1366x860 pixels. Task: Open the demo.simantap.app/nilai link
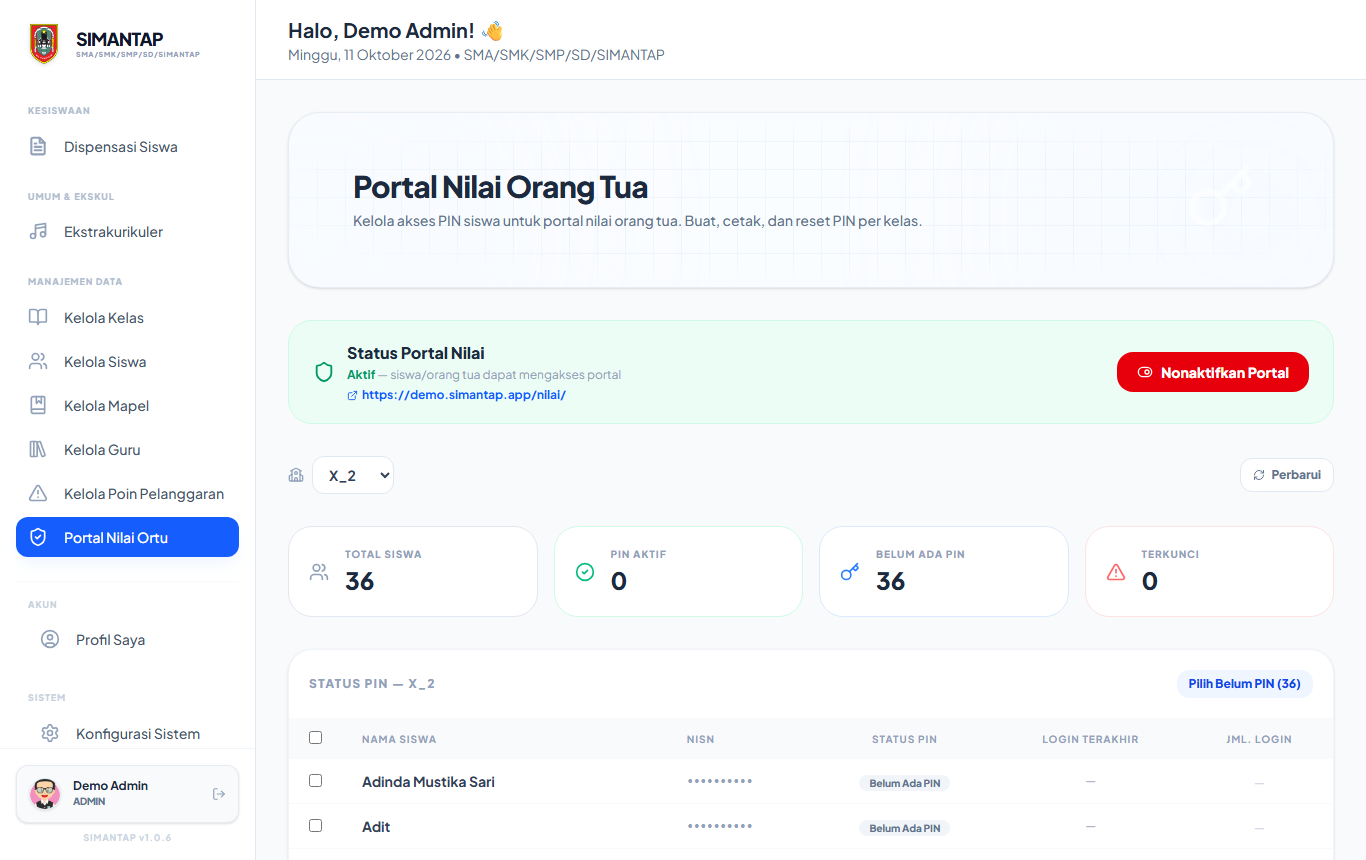[x=464, y=395]
